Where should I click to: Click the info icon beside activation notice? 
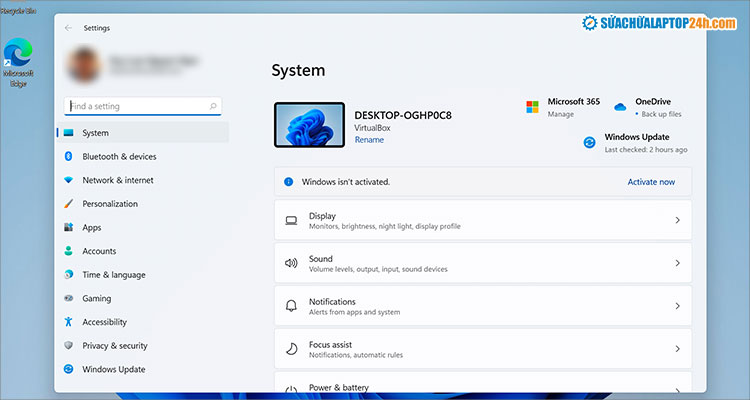pos(288,182)
